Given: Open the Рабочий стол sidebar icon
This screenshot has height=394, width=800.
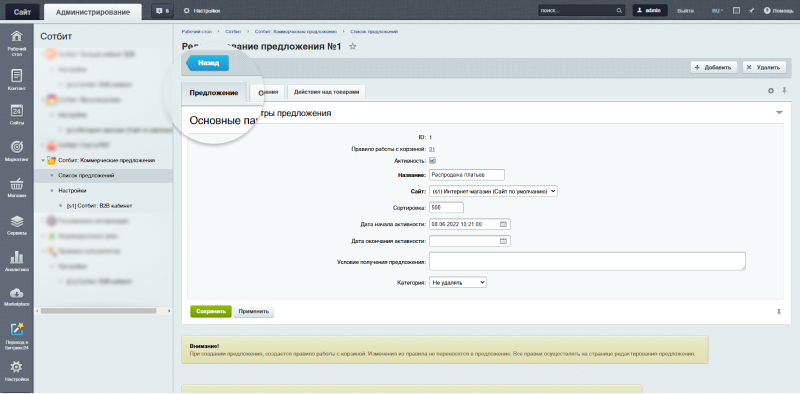Looking at the screenshot, I should click(x=17, y=37).
